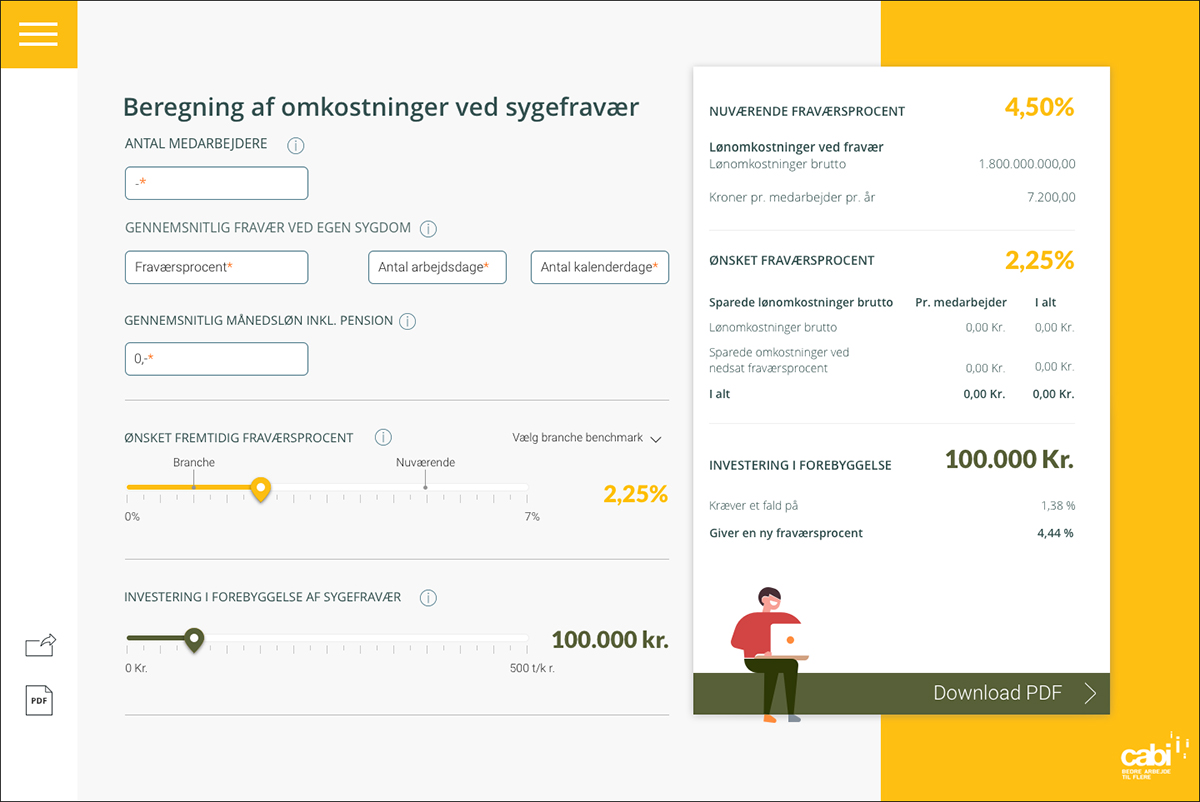Image resolution: width=1200 pixels, height=802 pixels.
Task: Show info about investering i forebyggelse
Action: 428,598
